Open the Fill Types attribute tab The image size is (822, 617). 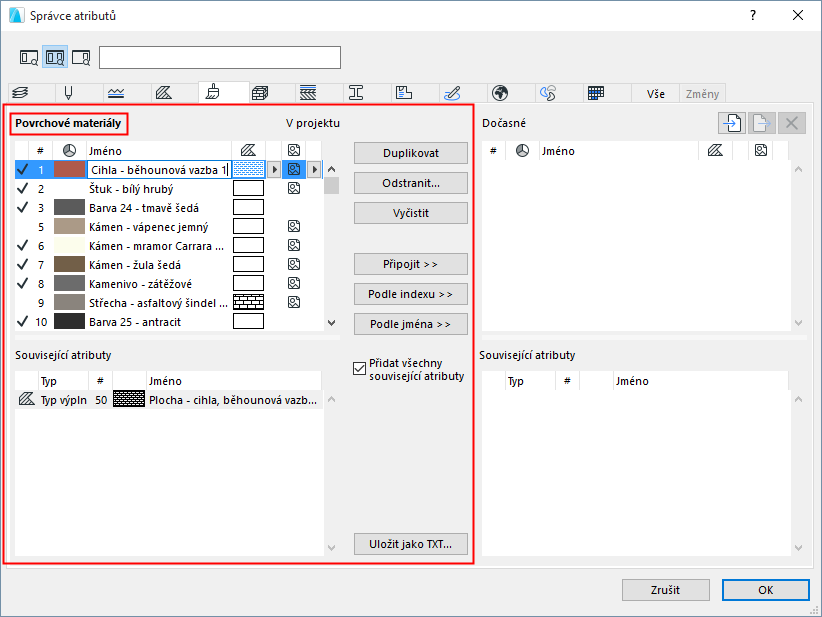[x=164, y=93]
